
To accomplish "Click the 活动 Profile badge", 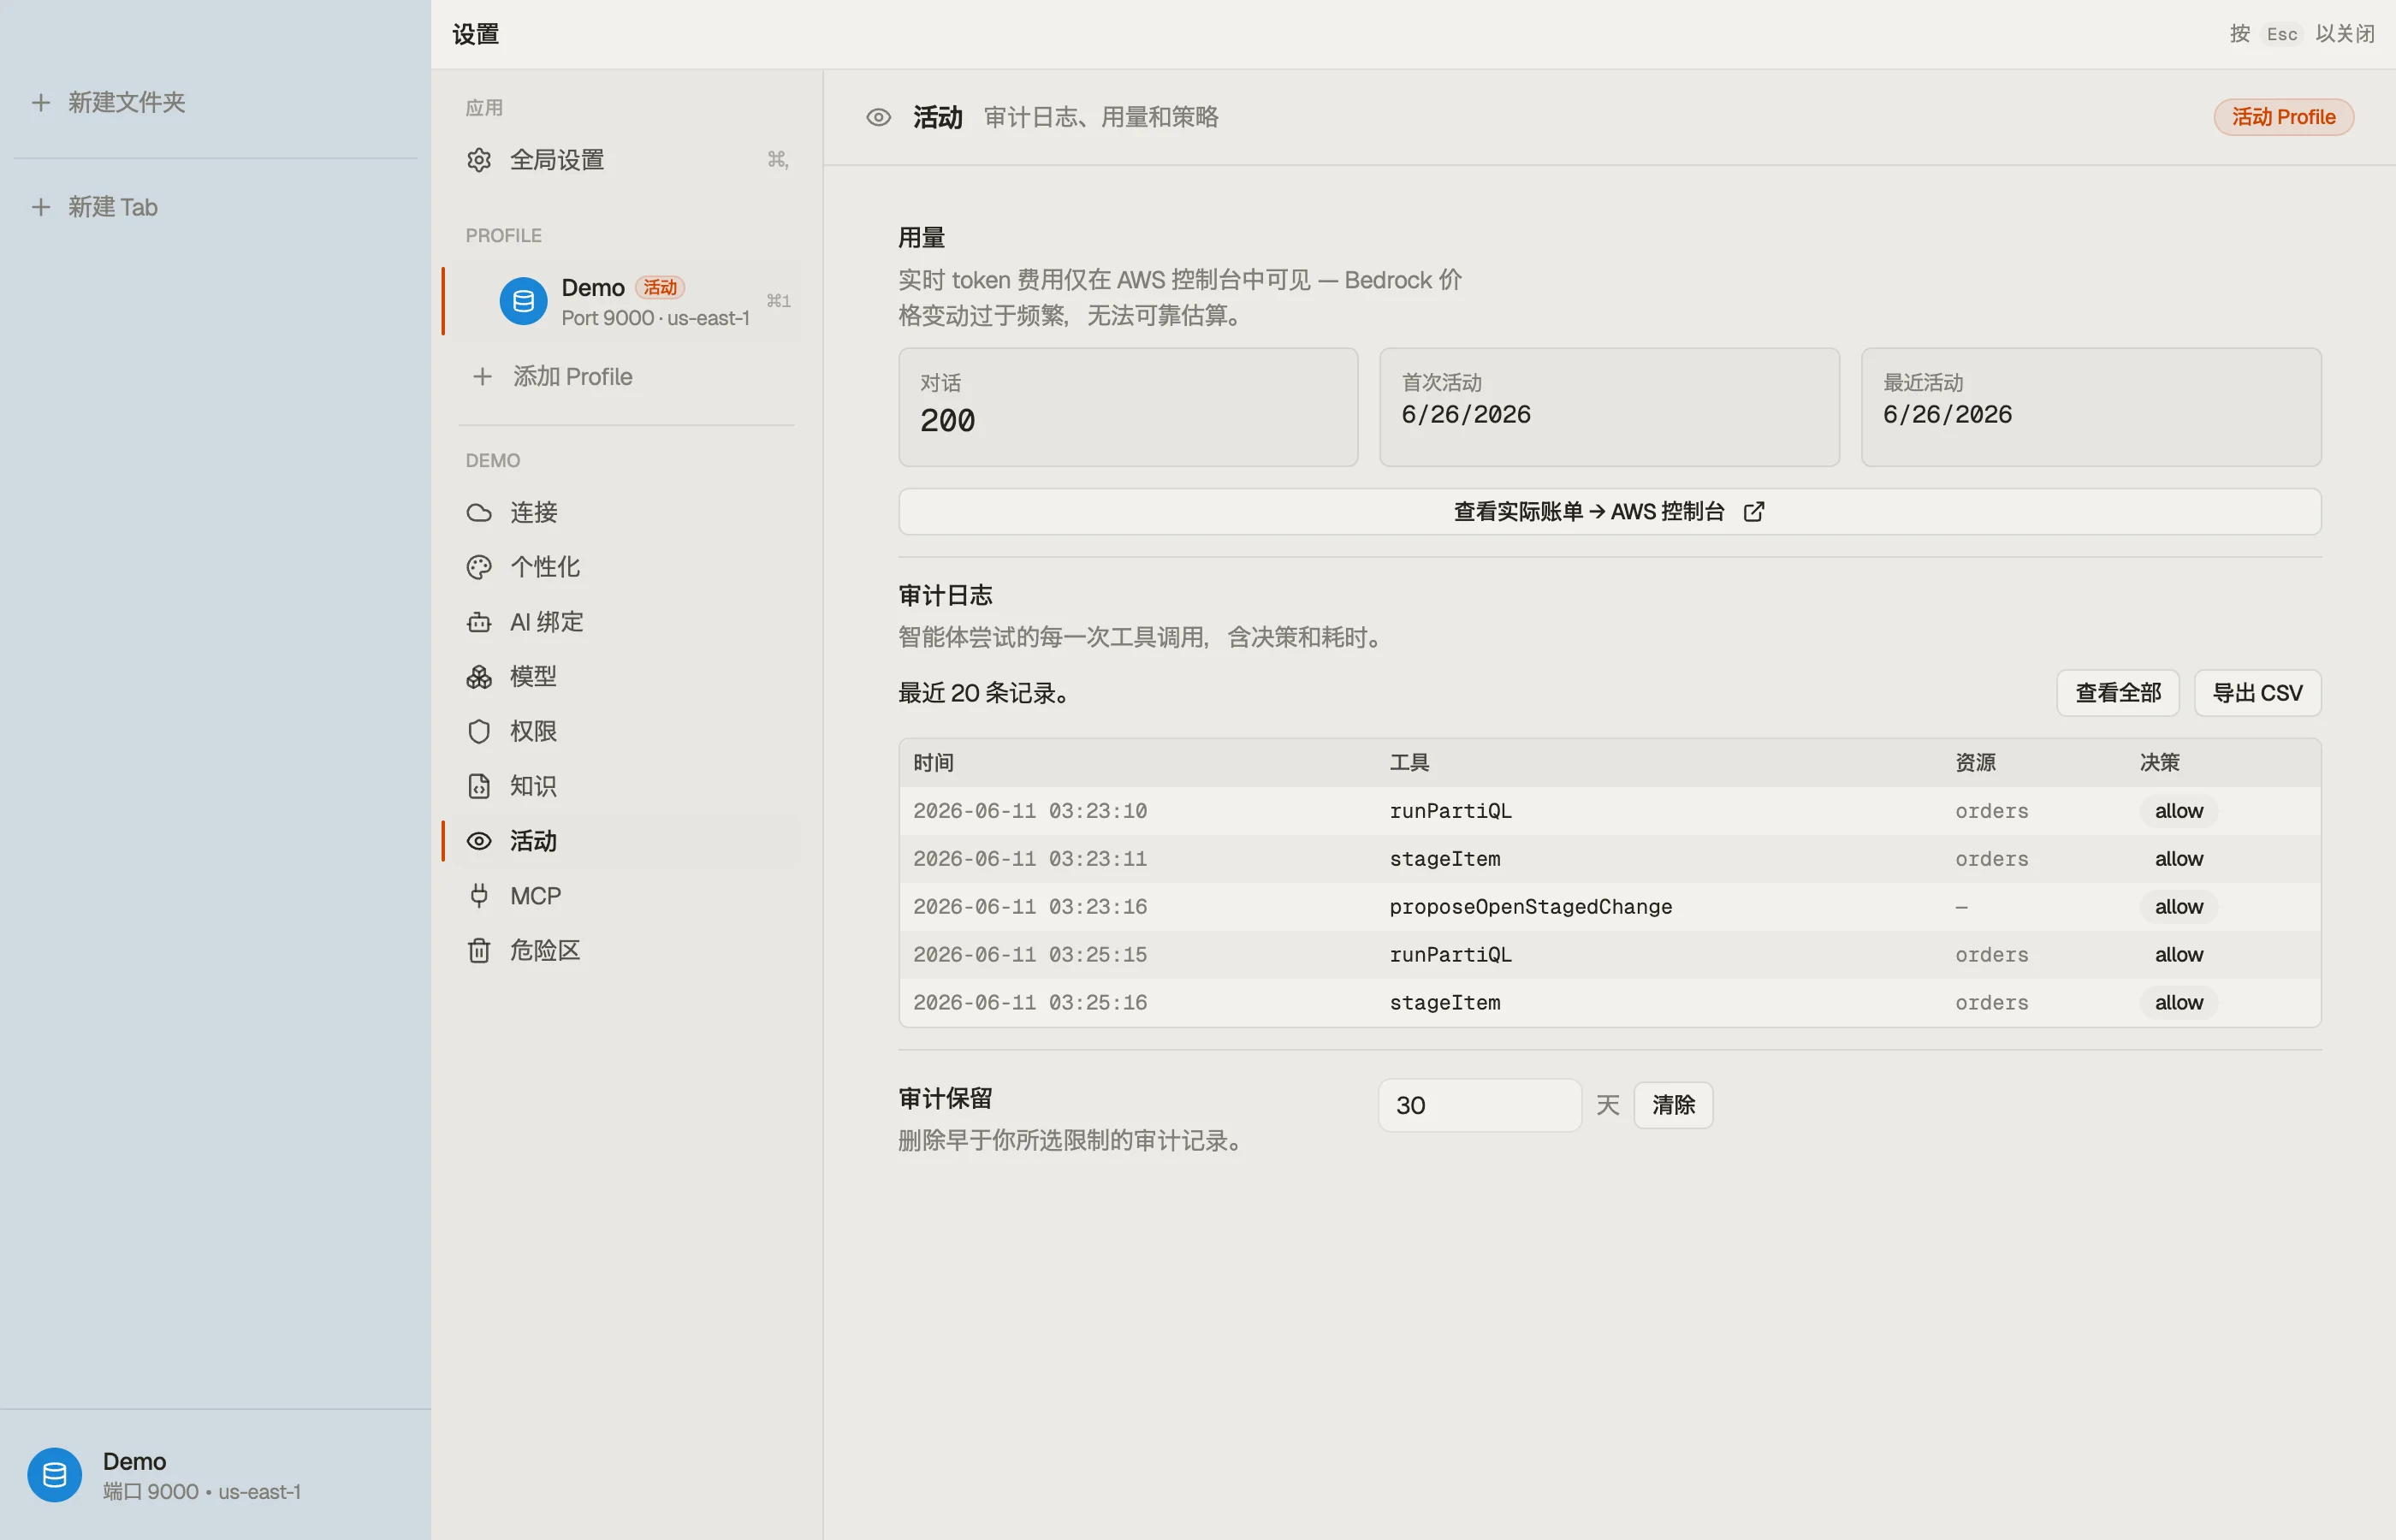I will point(2283,117).
